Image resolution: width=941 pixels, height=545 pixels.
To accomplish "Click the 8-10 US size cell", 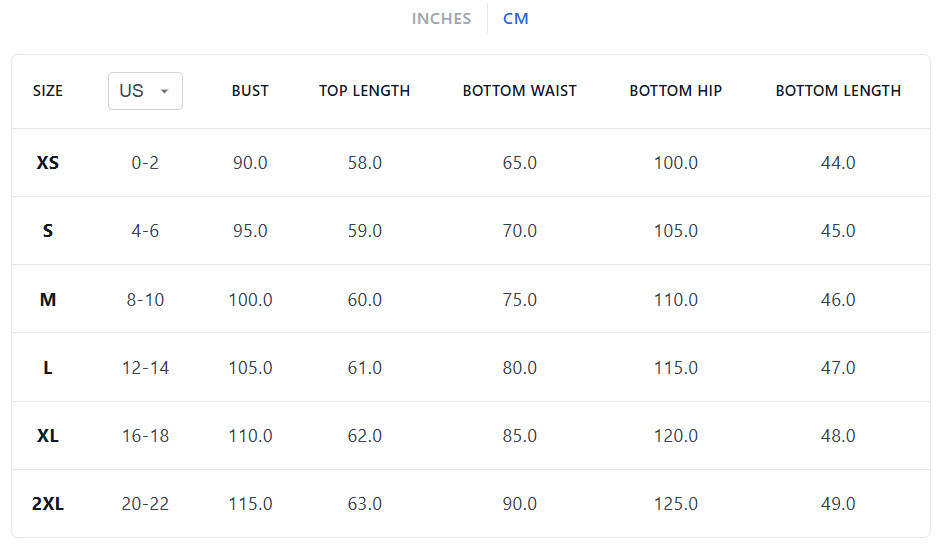I will [145, 300].
